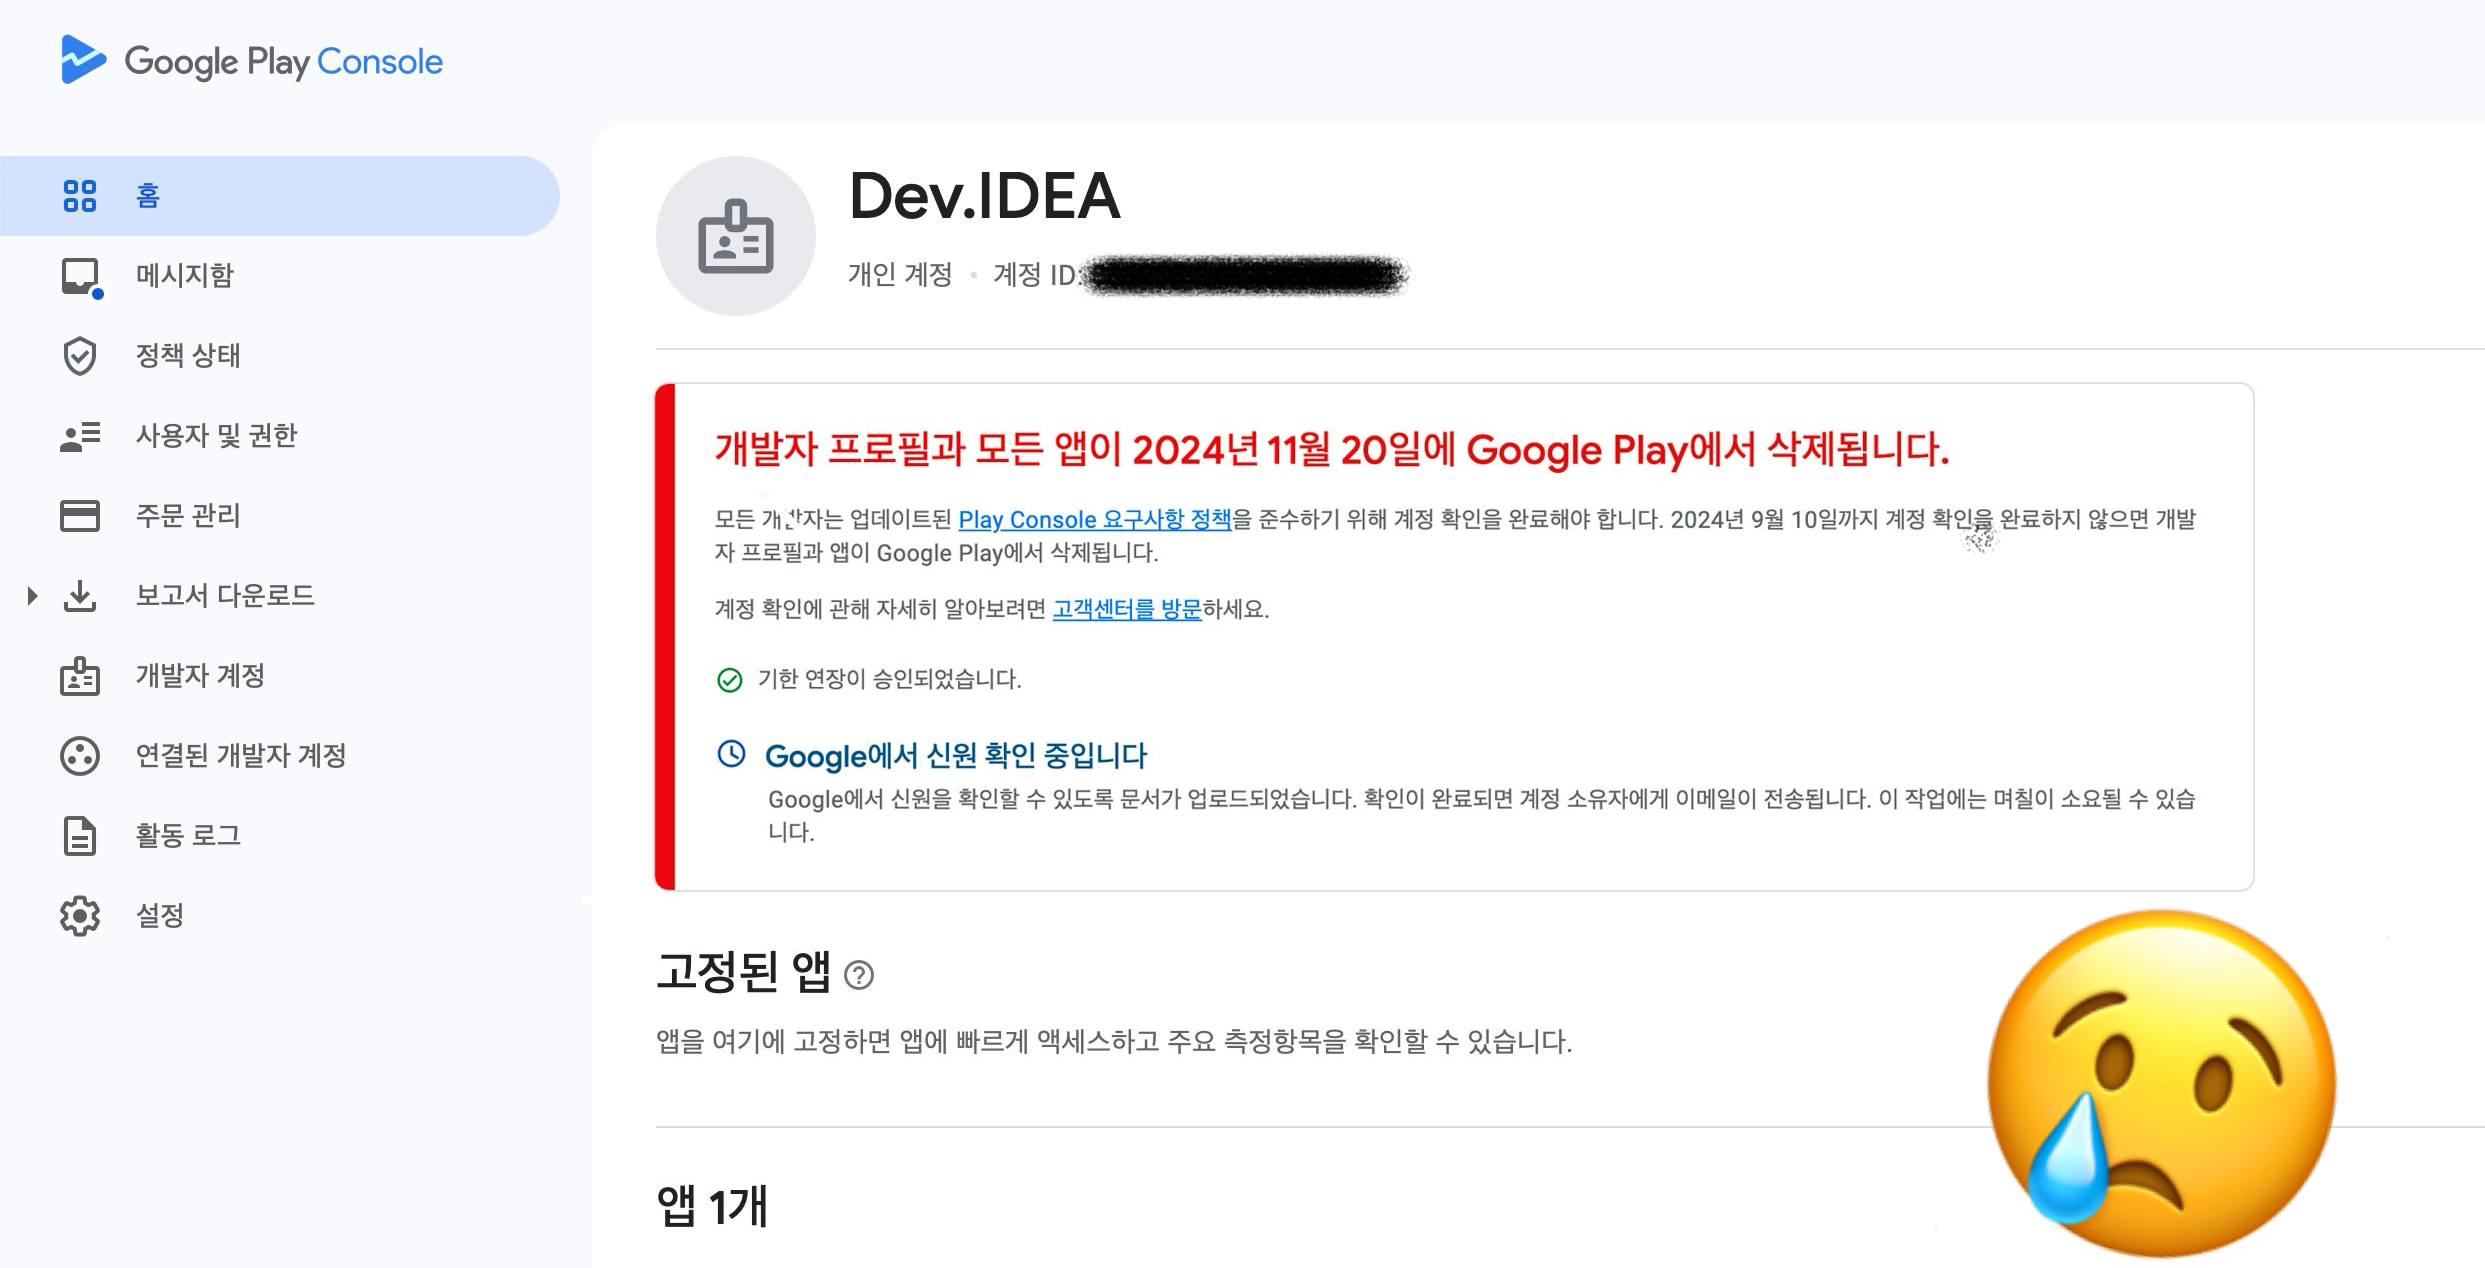
Task: Click the help icon beside 고정된 앱
Action: pyautogui.click(x=859, y=975)
